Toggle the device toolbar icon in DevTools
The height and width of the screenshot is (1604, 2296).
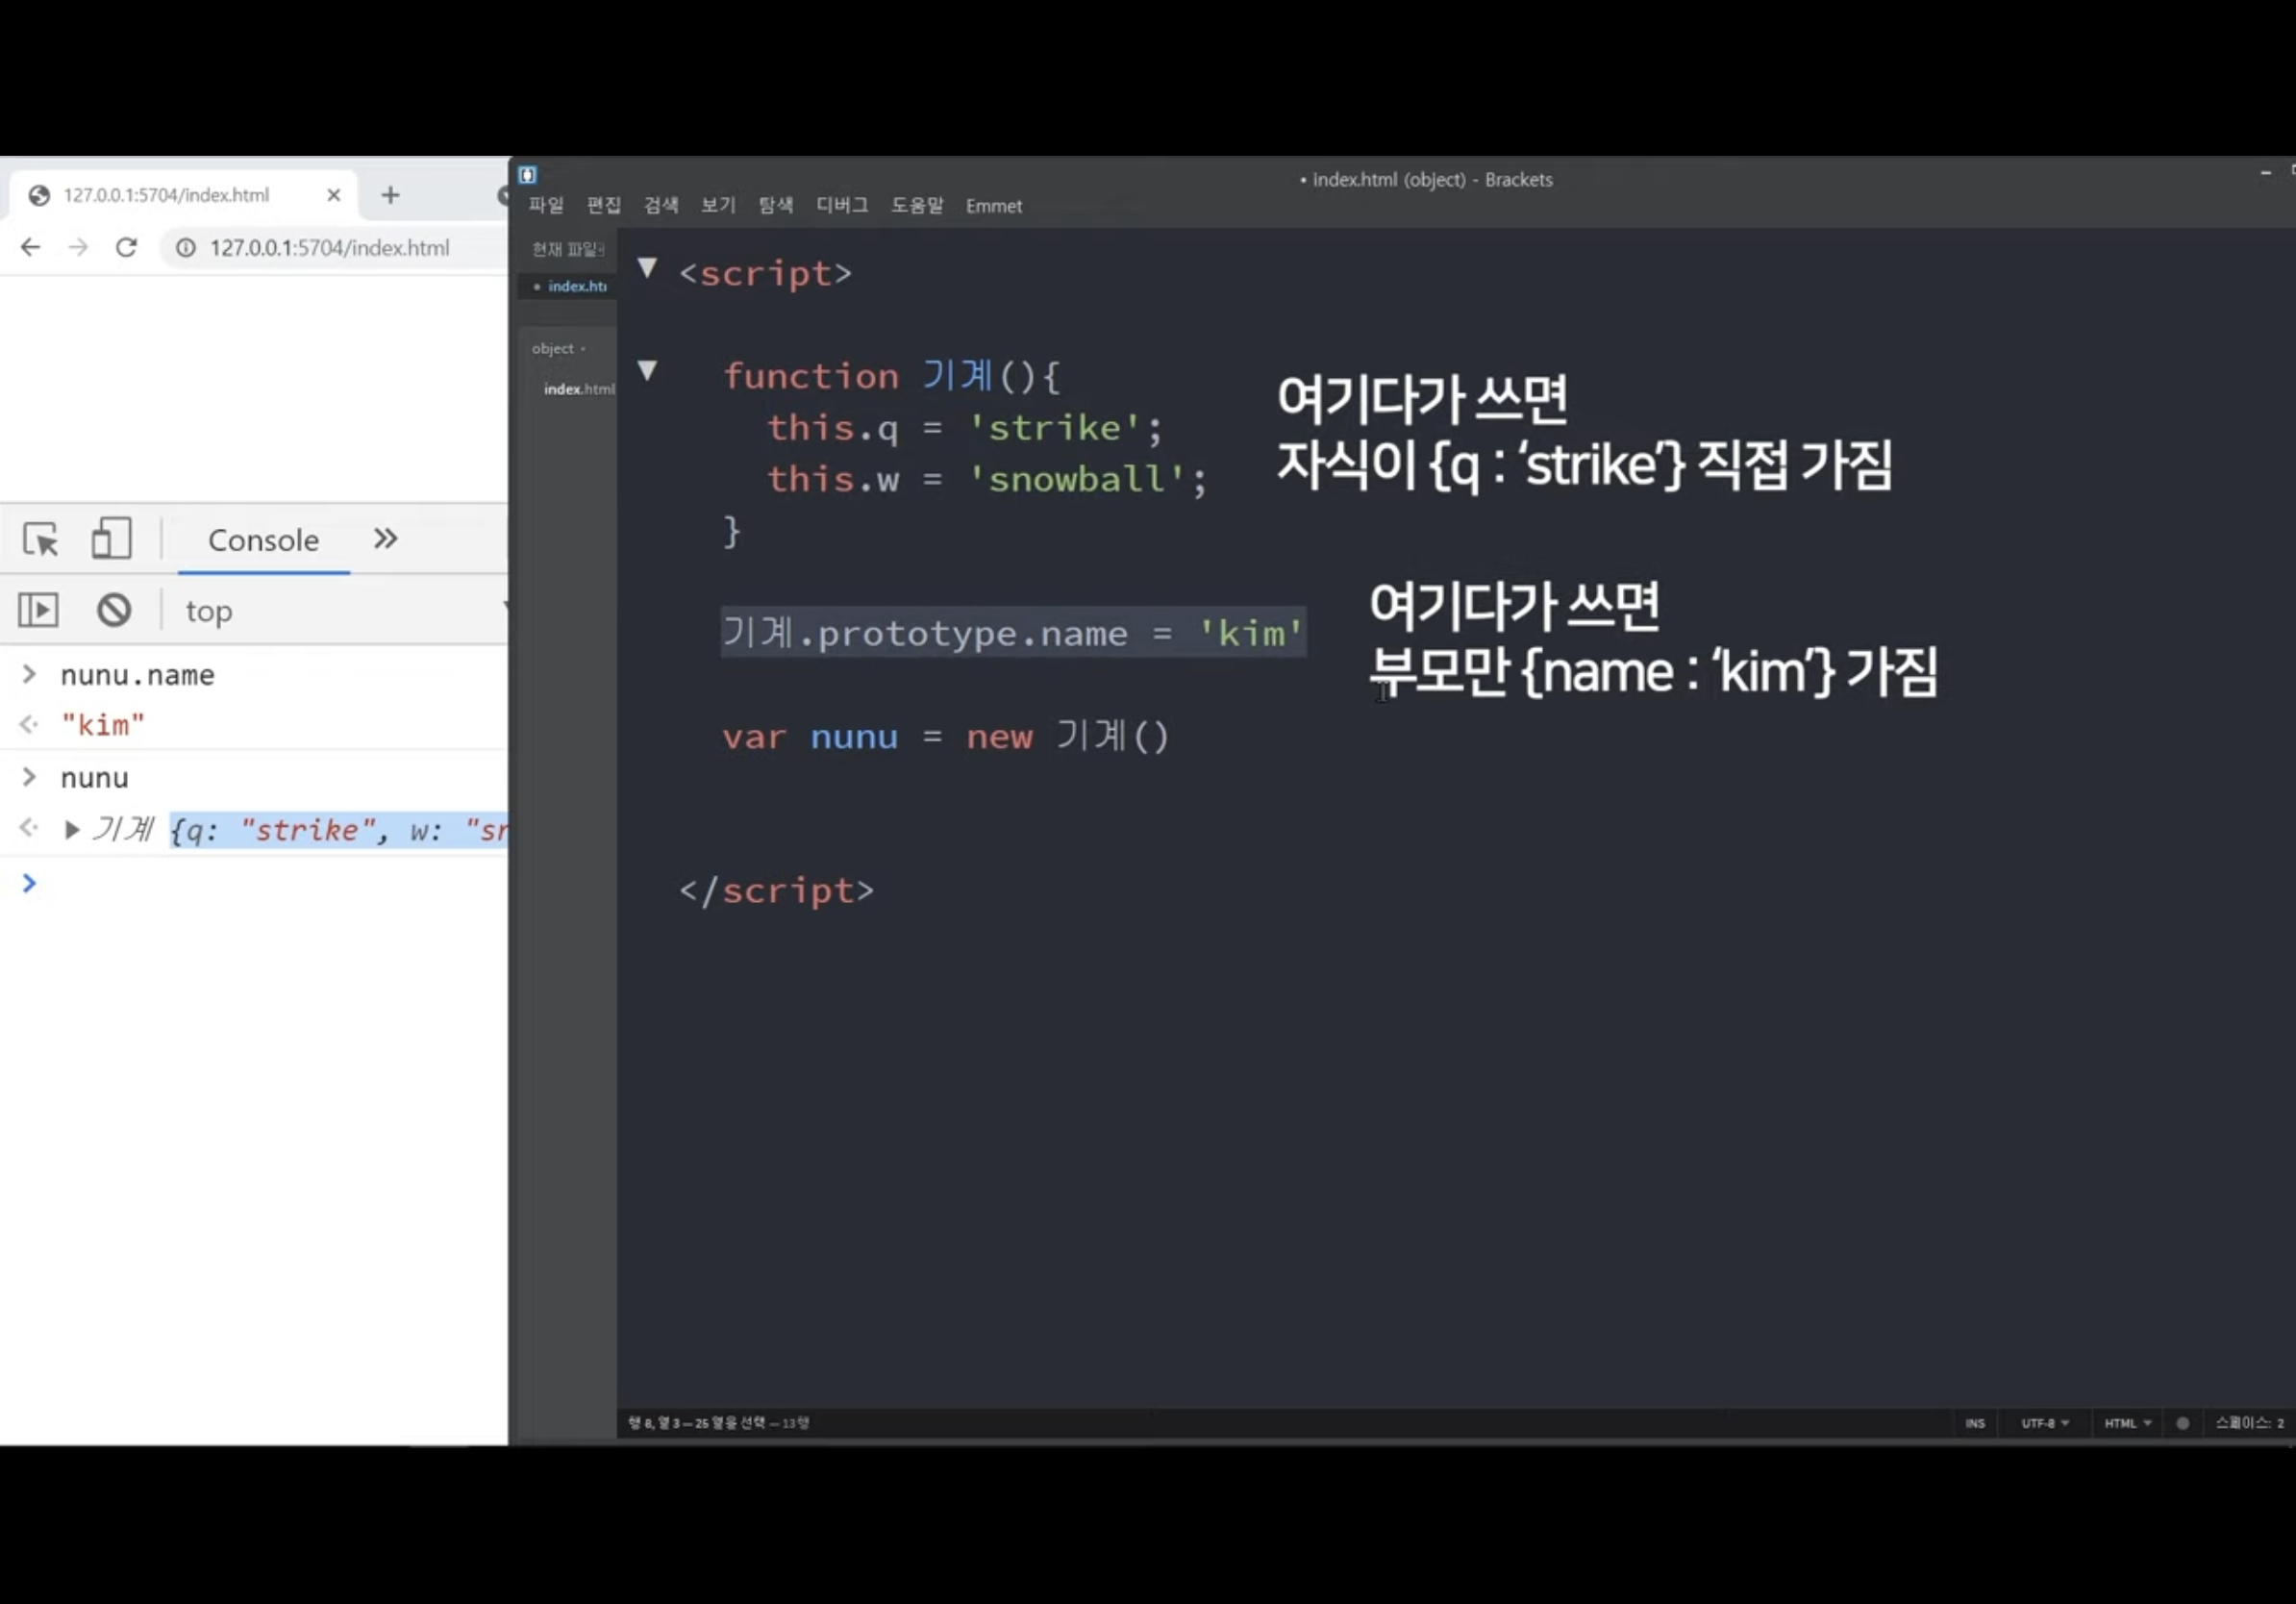111,538
